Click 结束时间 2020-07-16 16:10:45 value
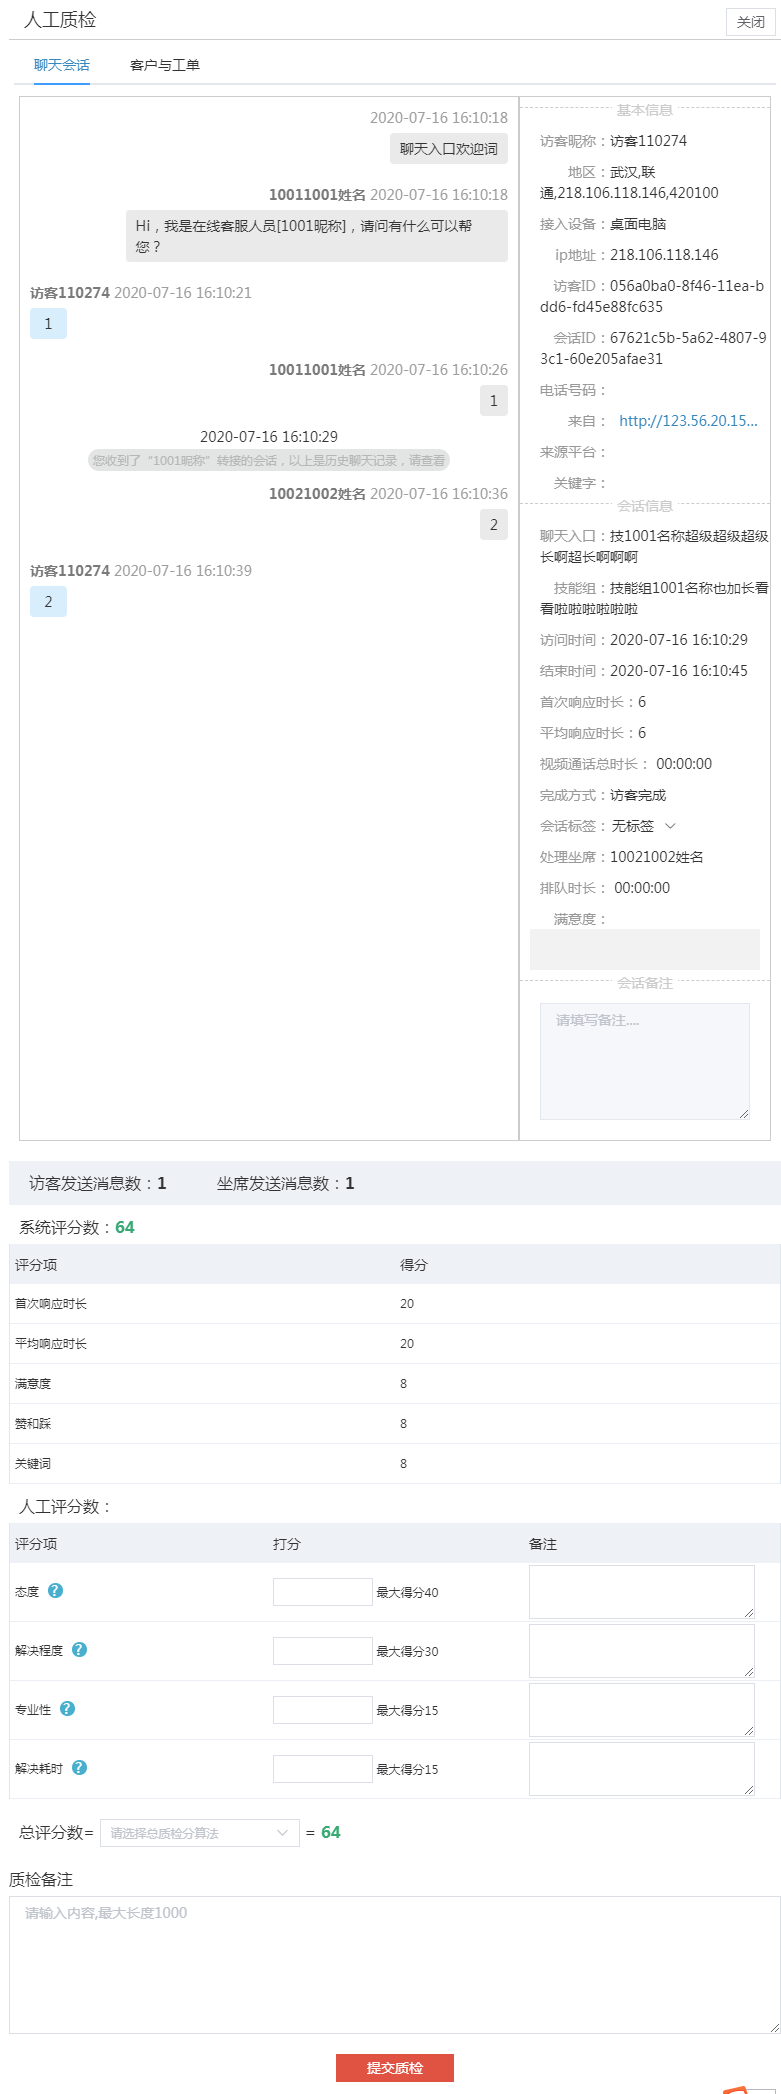The image size is (781, 2094). (679, 671)
